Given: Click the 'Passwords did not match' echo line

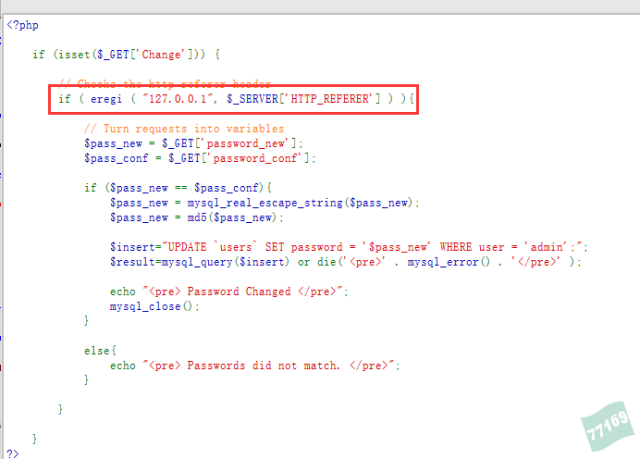Looking at the screenshot, I should point(255,365).
